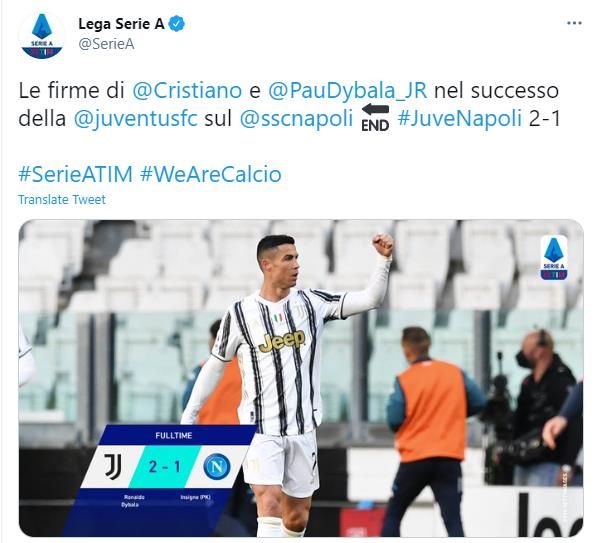
Task: Click the Lega Serie A display name
Action: (121, 24)
